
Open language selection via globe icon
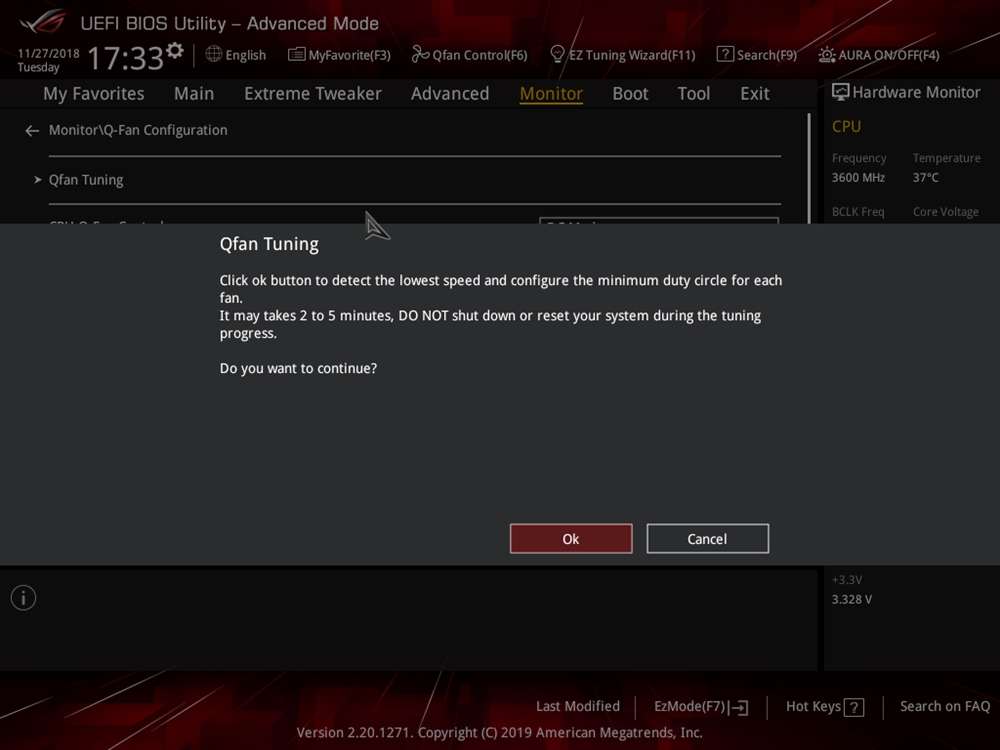point(236,55)
